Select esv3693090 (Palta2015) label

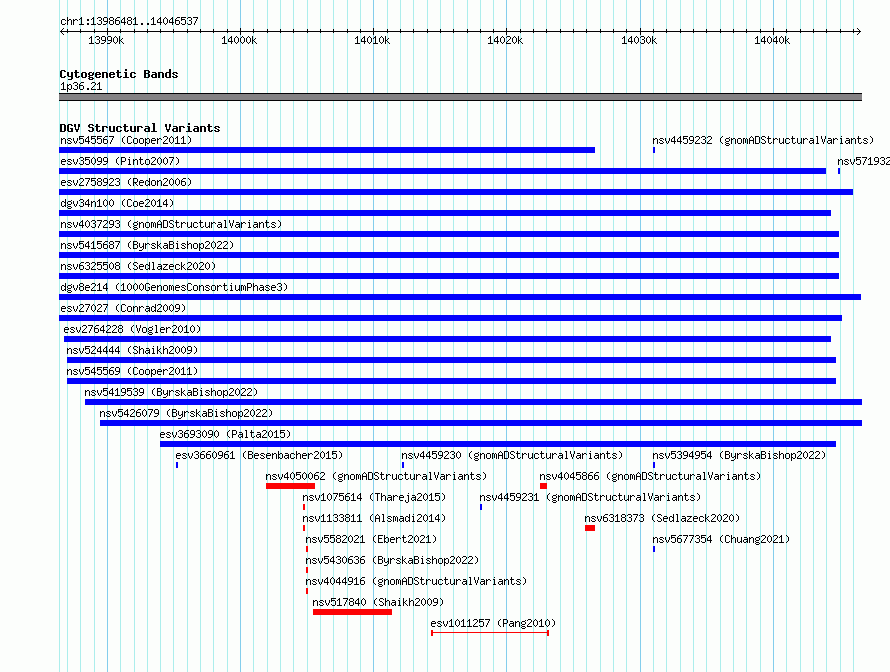tap(225, 434)
